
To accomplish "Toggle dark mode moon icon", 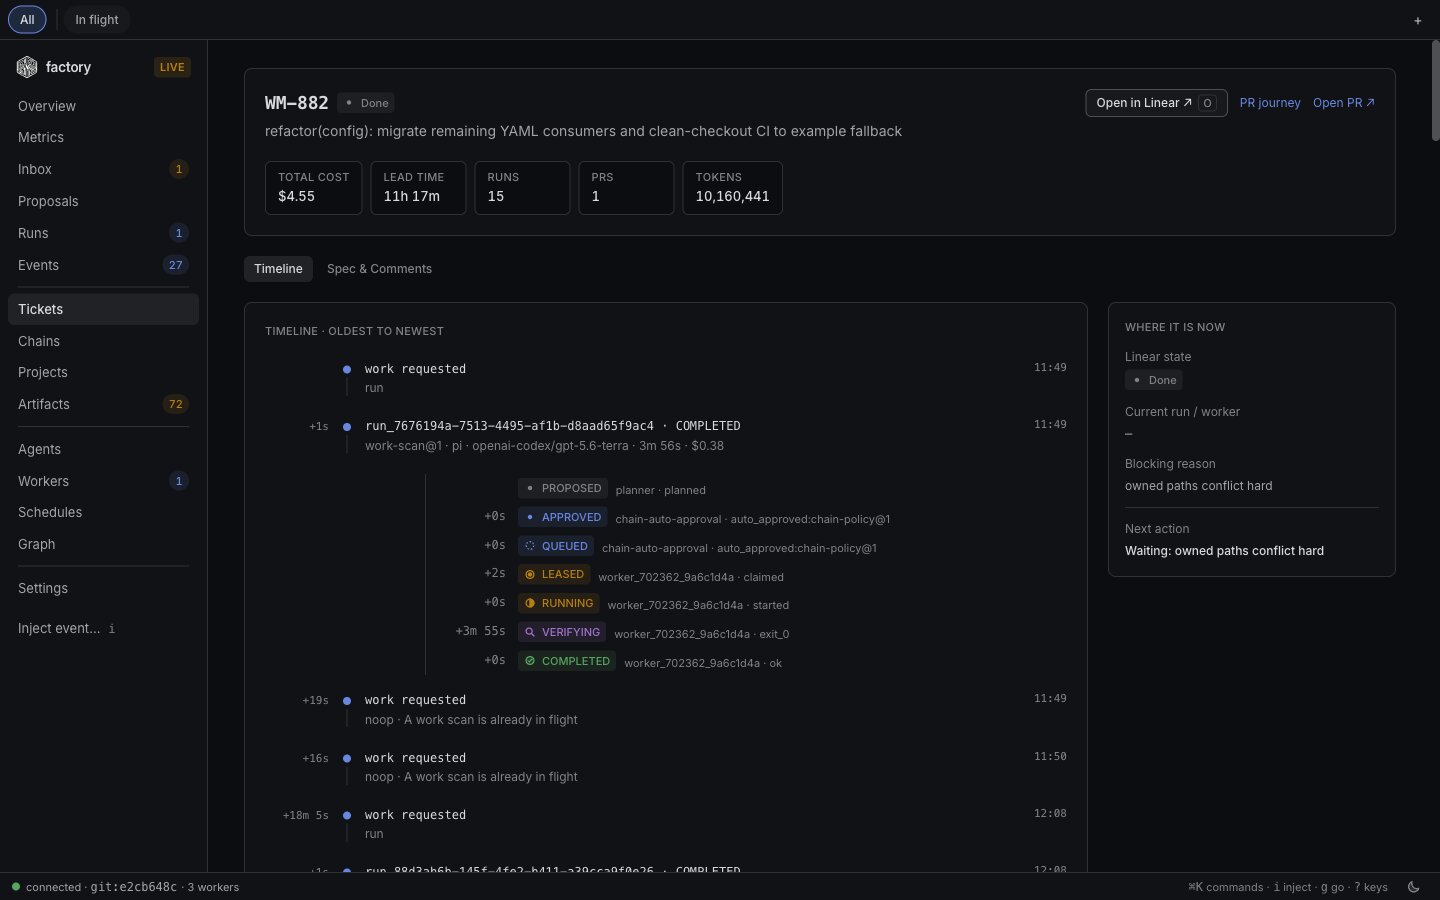I will (1414, 887).
